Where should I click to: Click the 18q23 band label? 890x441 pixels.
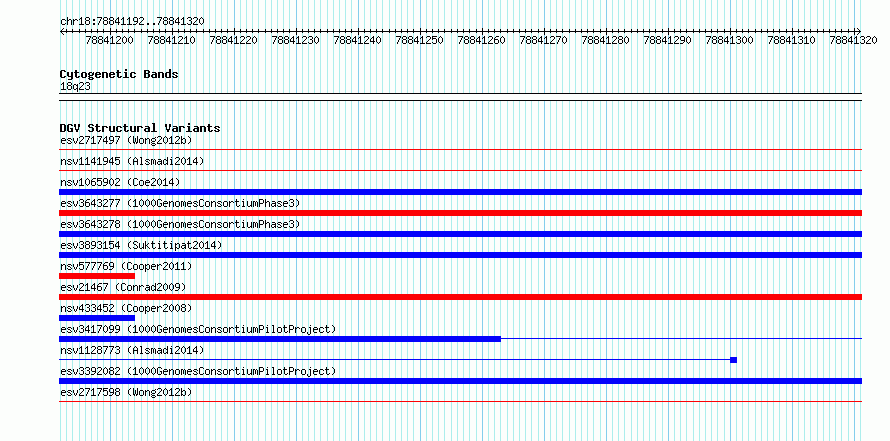(75, 87)
